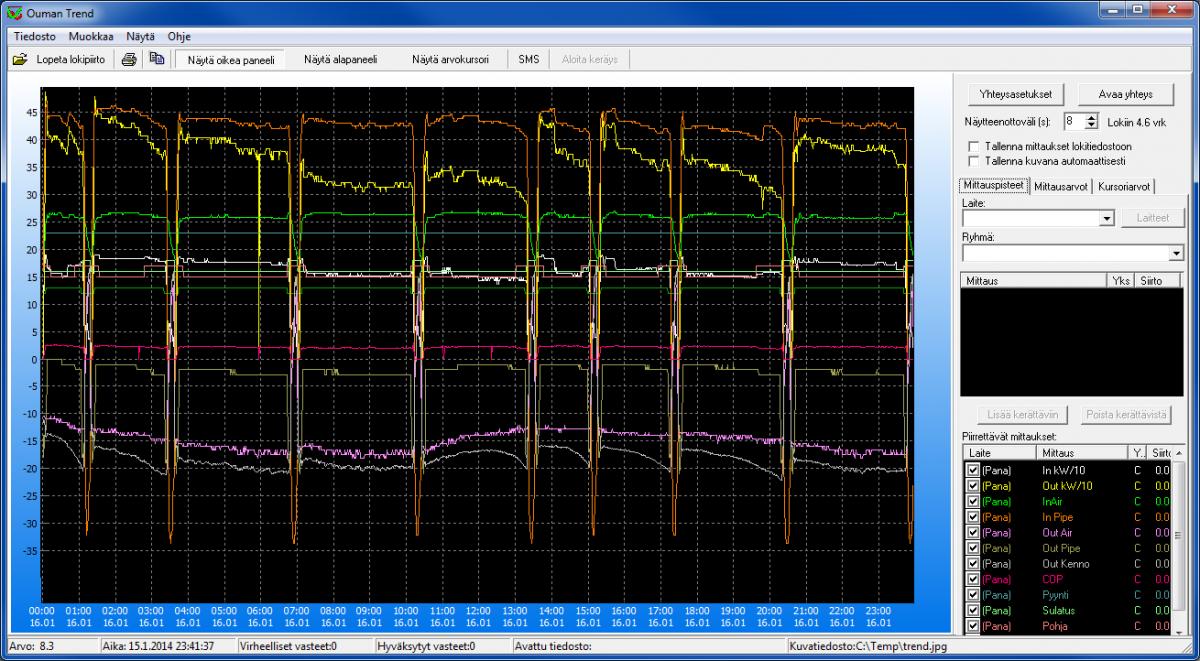Switch to the Mittausarvot tab
This screenshot has height=661, width=1200.
pos(1061,186)
